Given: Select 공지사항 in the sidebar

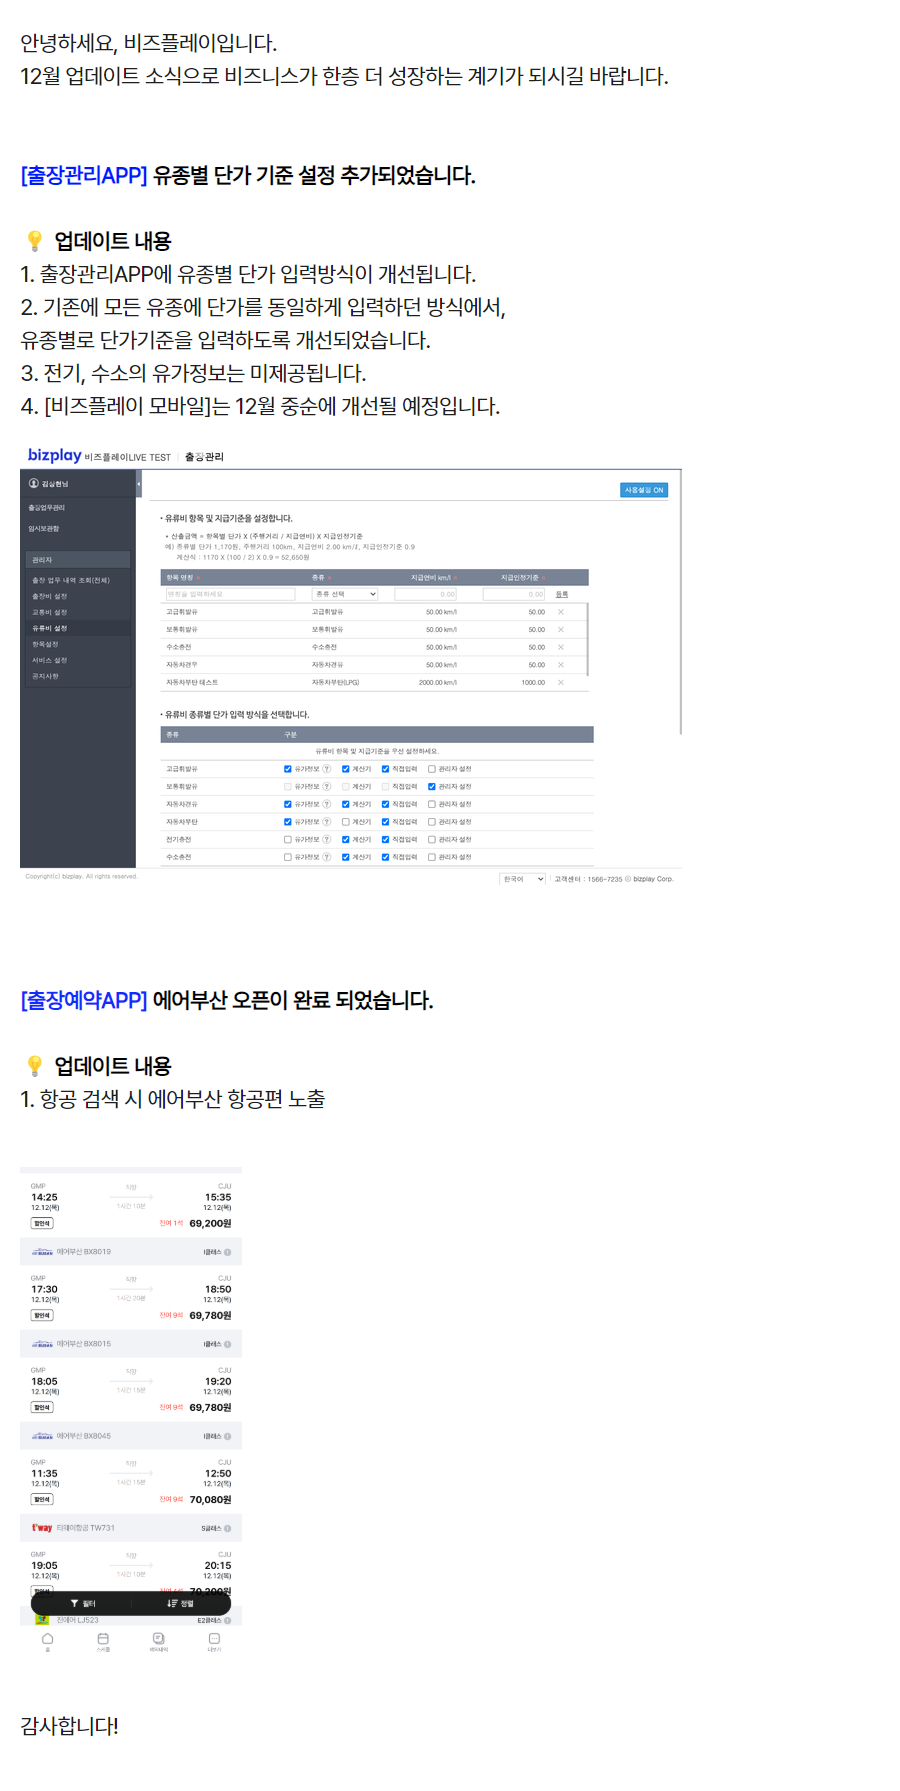Looking at the screenshot, I should tap(46, 676).
